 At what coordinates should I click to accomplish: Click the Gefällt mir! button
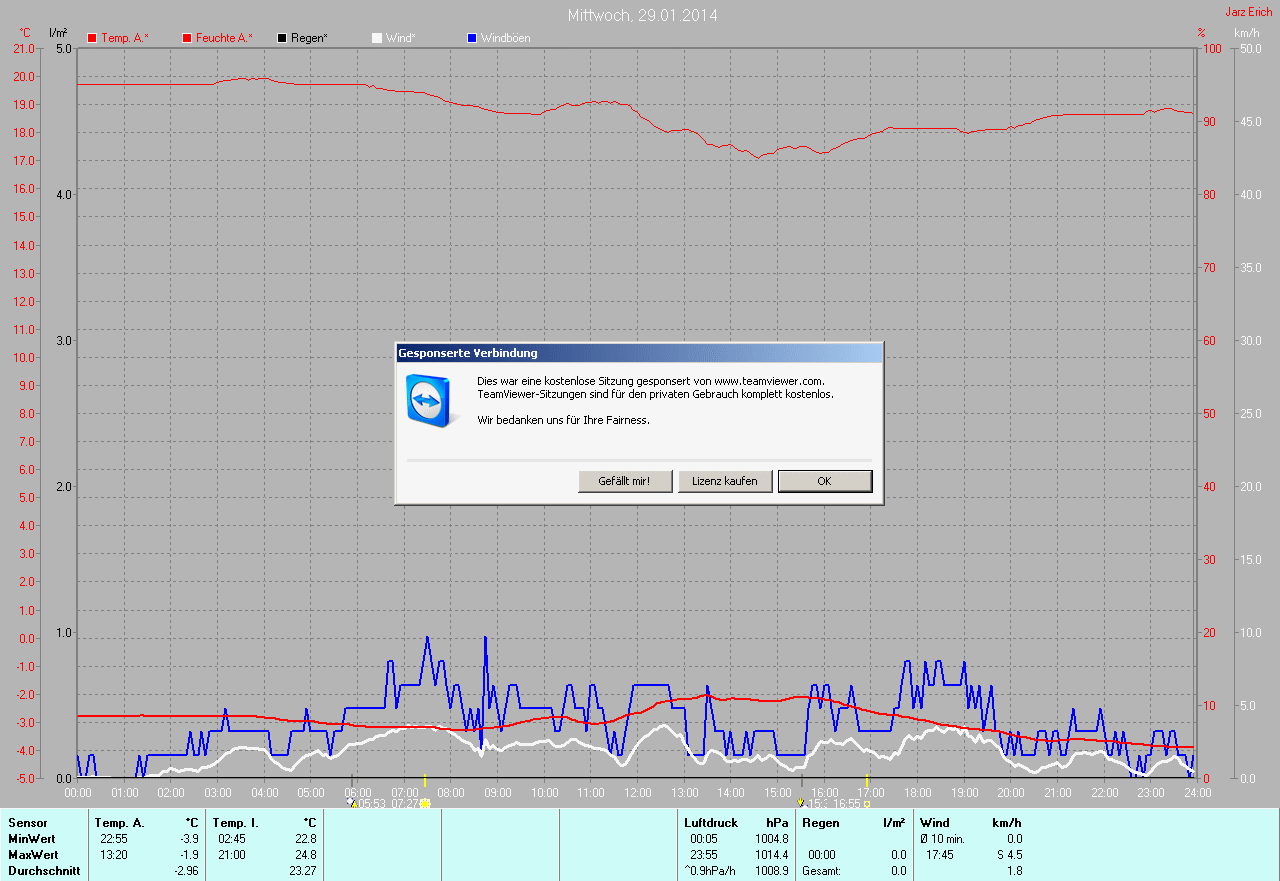(625, 481)
